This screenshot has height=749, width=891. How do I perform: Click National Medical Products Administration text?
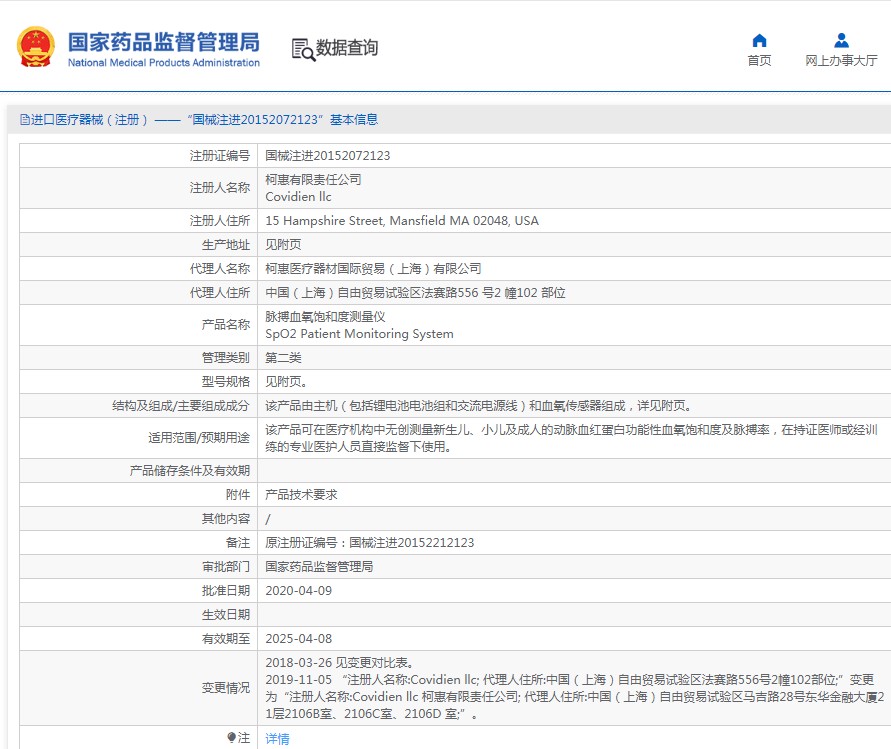point(164,63)
